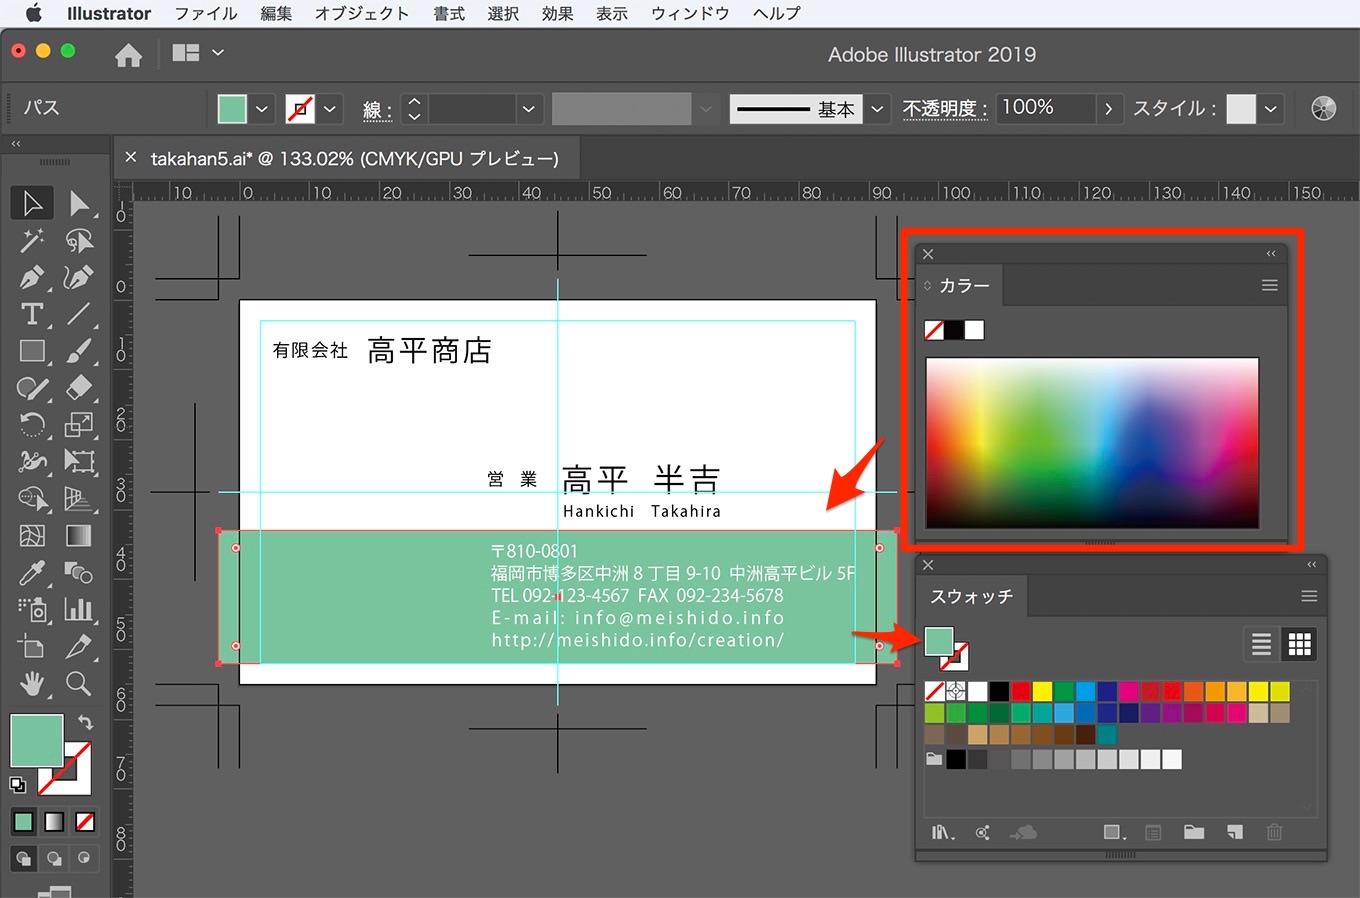Set paint mode to Gradient
Viewport: 1360px width, 898px height.
(x=54, y=822)
